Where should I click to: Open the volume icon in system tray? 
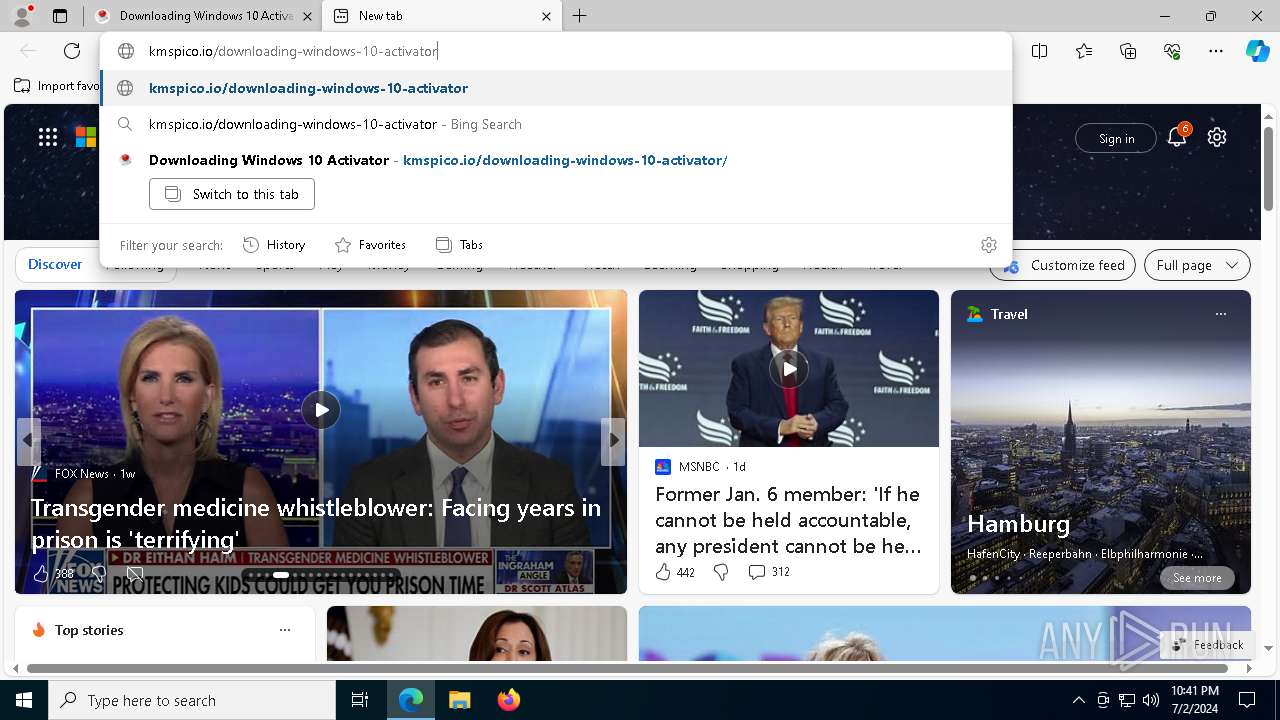click(x=1151, y=700)
